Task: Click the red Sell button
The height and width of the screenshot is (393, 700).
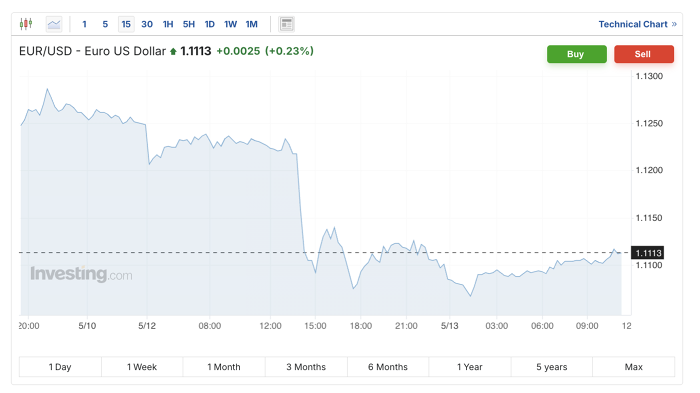Action: (644, 54)
